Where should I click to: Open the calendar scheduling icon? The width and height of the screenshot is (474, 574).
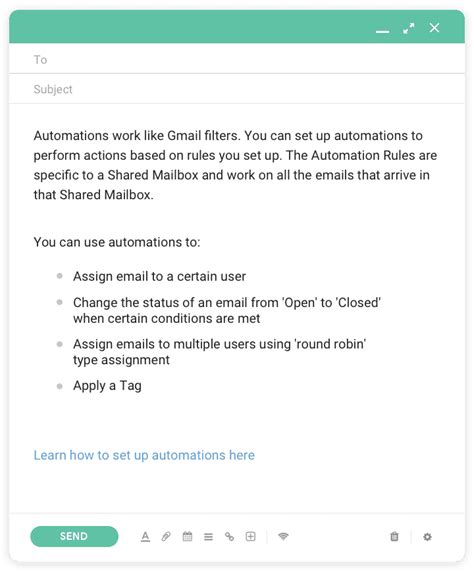[187, 537]
